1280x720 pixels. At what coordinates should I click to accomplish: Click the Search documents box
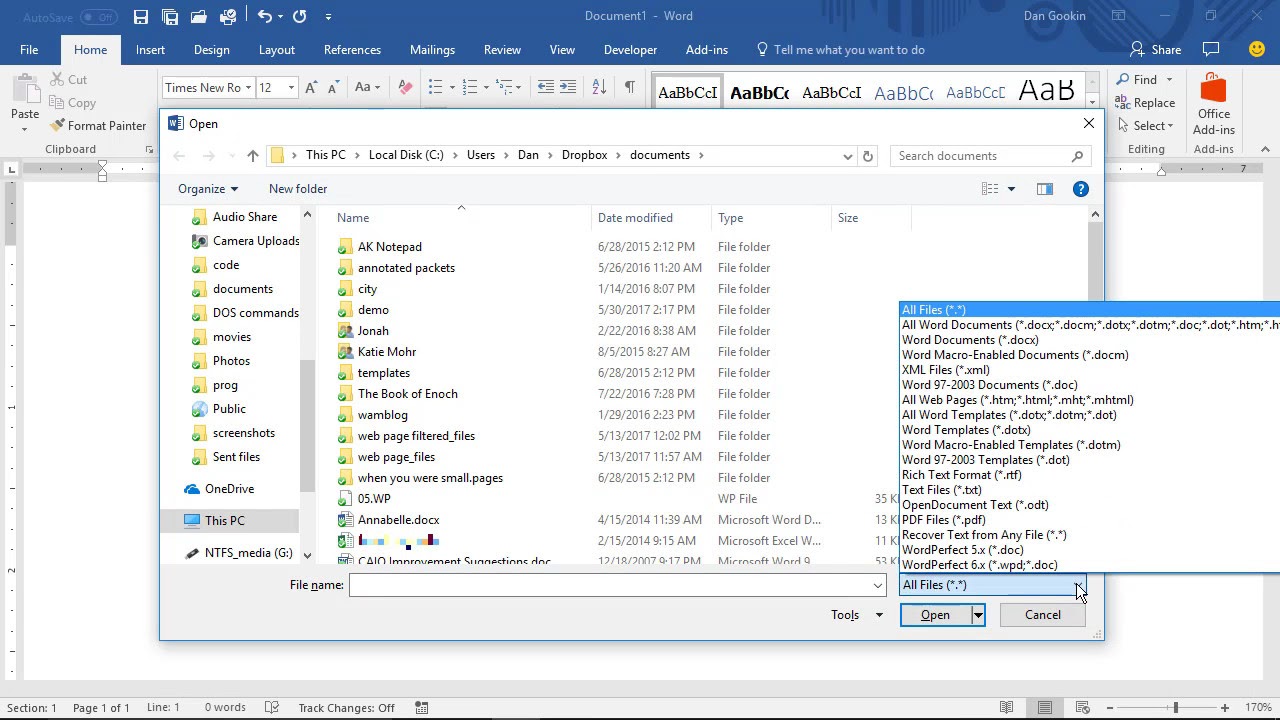(x=990, y=156)
